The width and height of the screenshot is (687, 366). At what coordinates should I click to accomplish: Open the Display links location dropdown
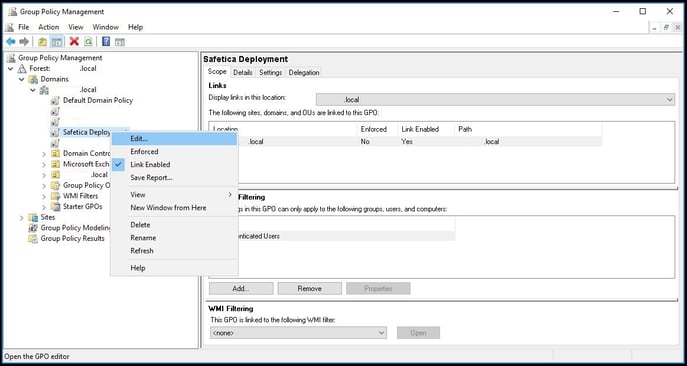tap(496, 100)
